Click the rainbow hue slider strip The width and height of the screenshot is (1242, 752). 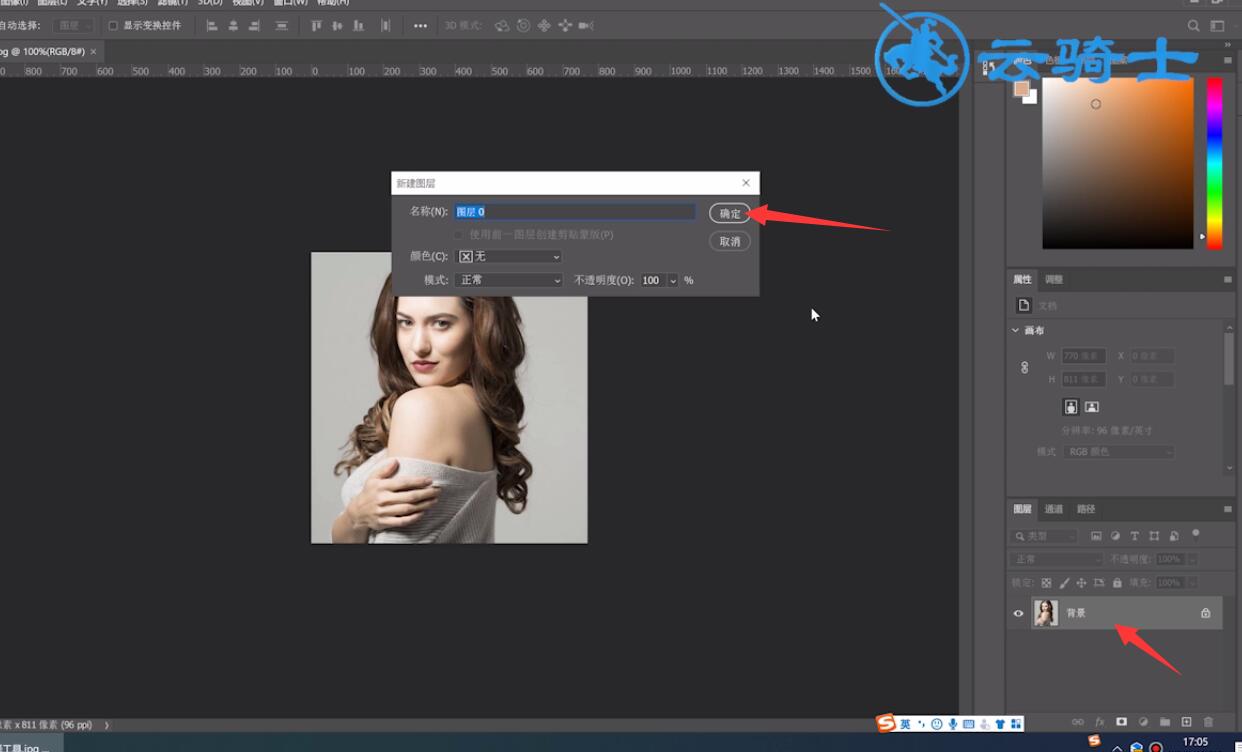[1214, 163]
